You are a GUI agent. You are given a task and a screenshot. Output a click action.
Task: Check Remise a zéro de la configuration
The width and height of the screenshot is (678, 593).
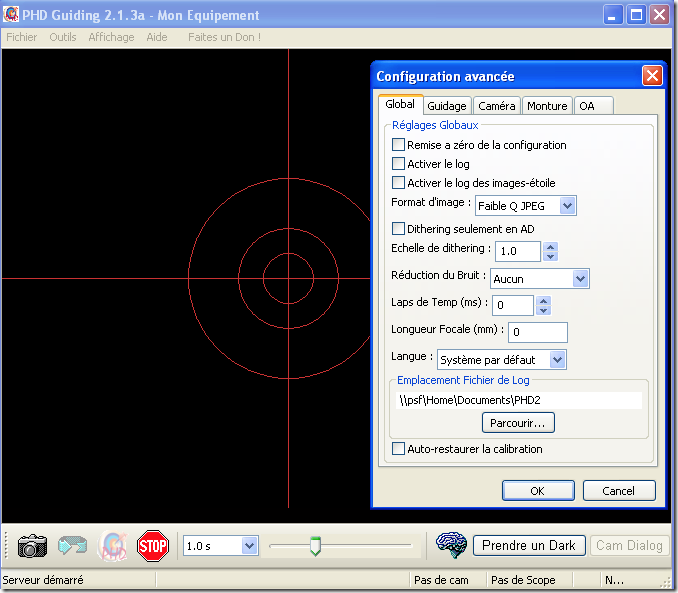(x=398, y=144)
